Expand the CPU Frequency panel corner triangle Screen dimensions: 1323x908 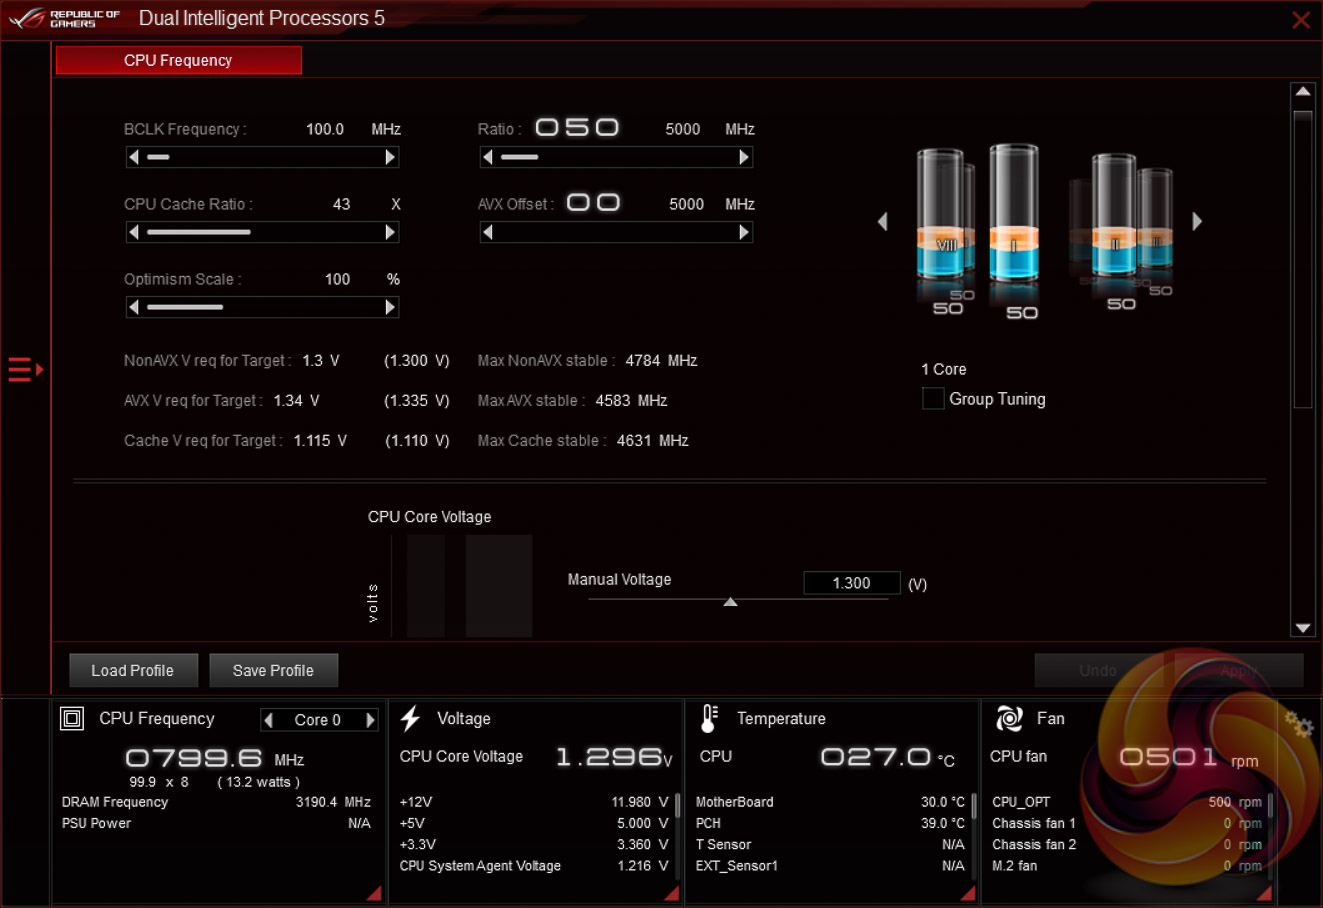click(374, 893)
